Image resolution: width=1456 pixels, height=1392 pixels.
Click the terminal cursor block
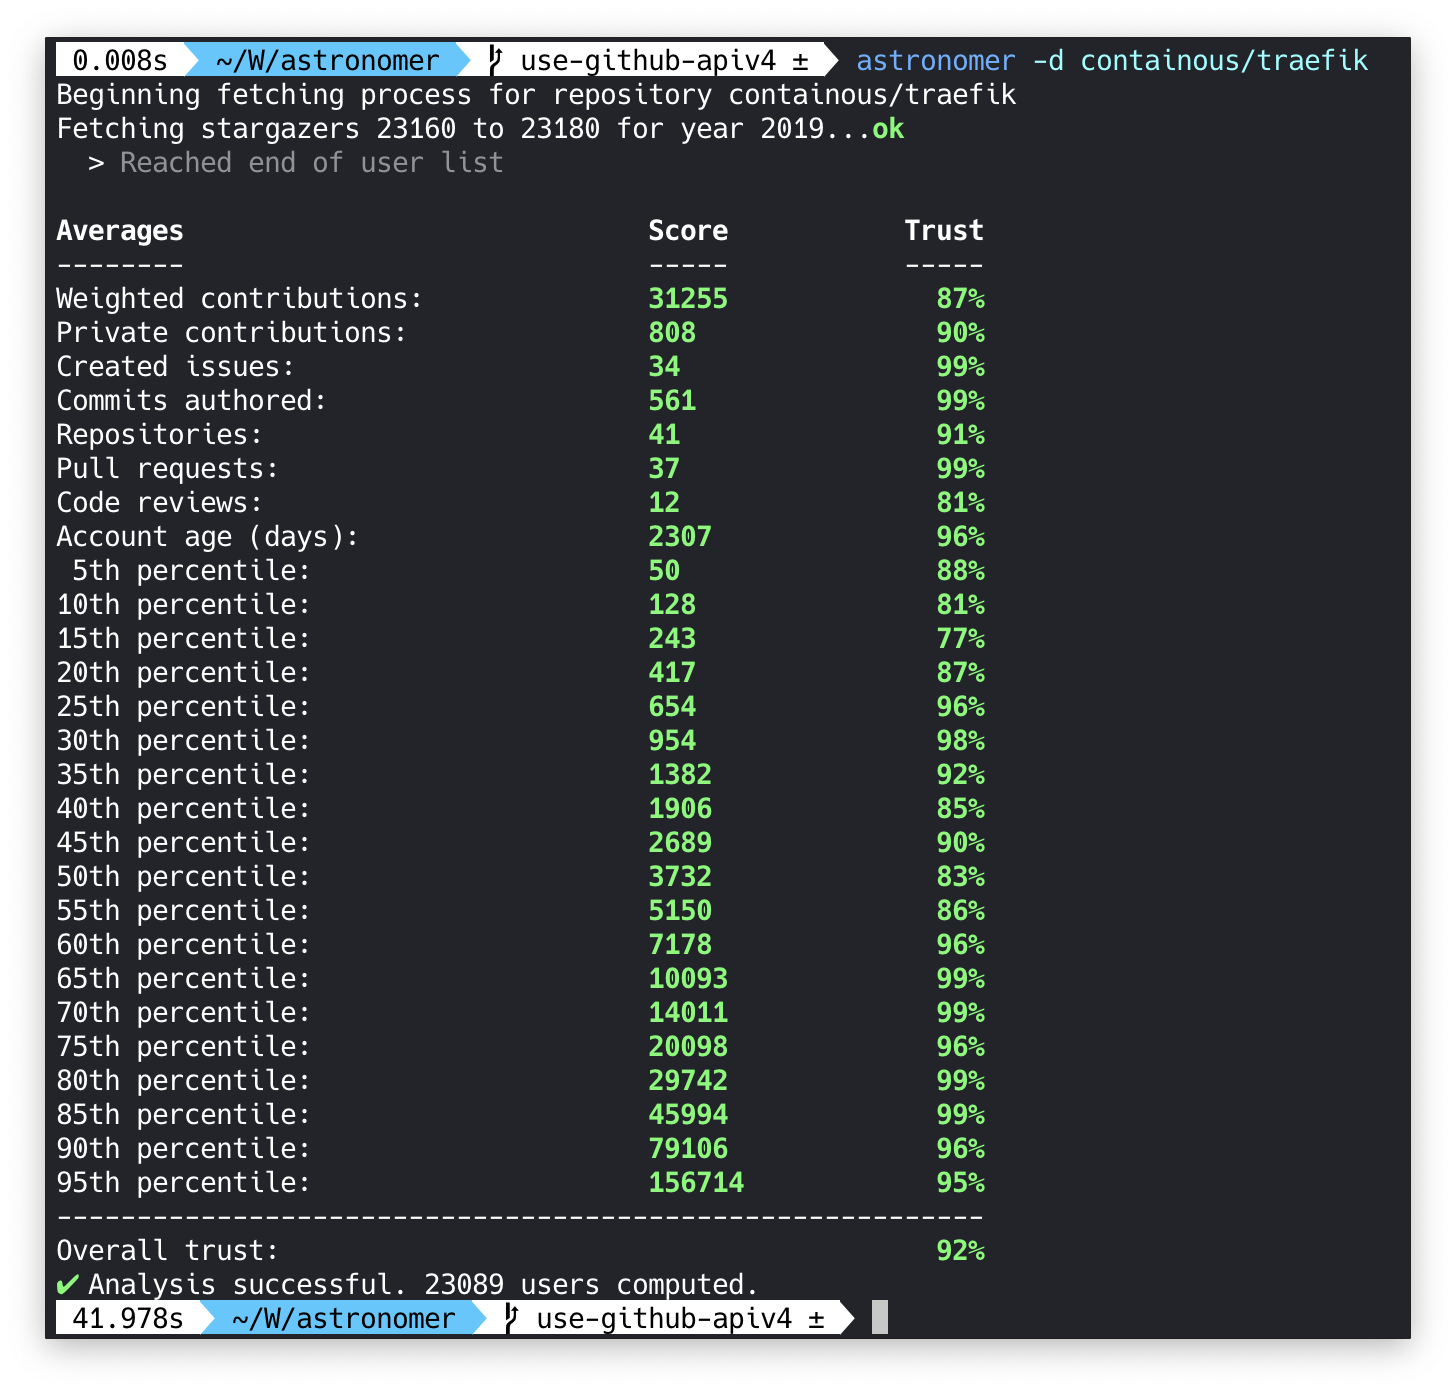pyautogui.click(x=880, y=1317)
